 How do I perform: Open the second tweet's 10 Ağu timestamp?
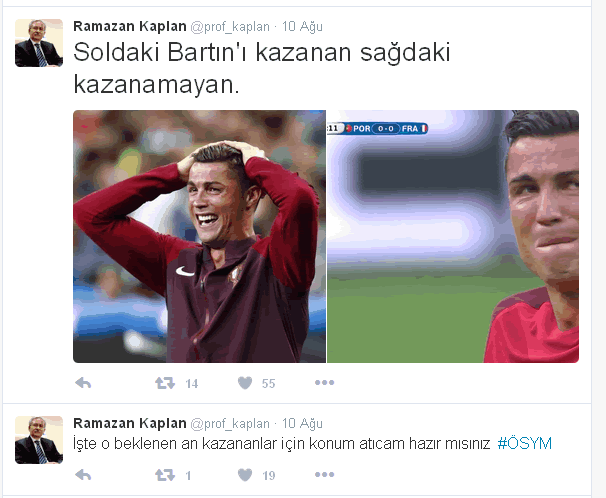pos(302,424)
